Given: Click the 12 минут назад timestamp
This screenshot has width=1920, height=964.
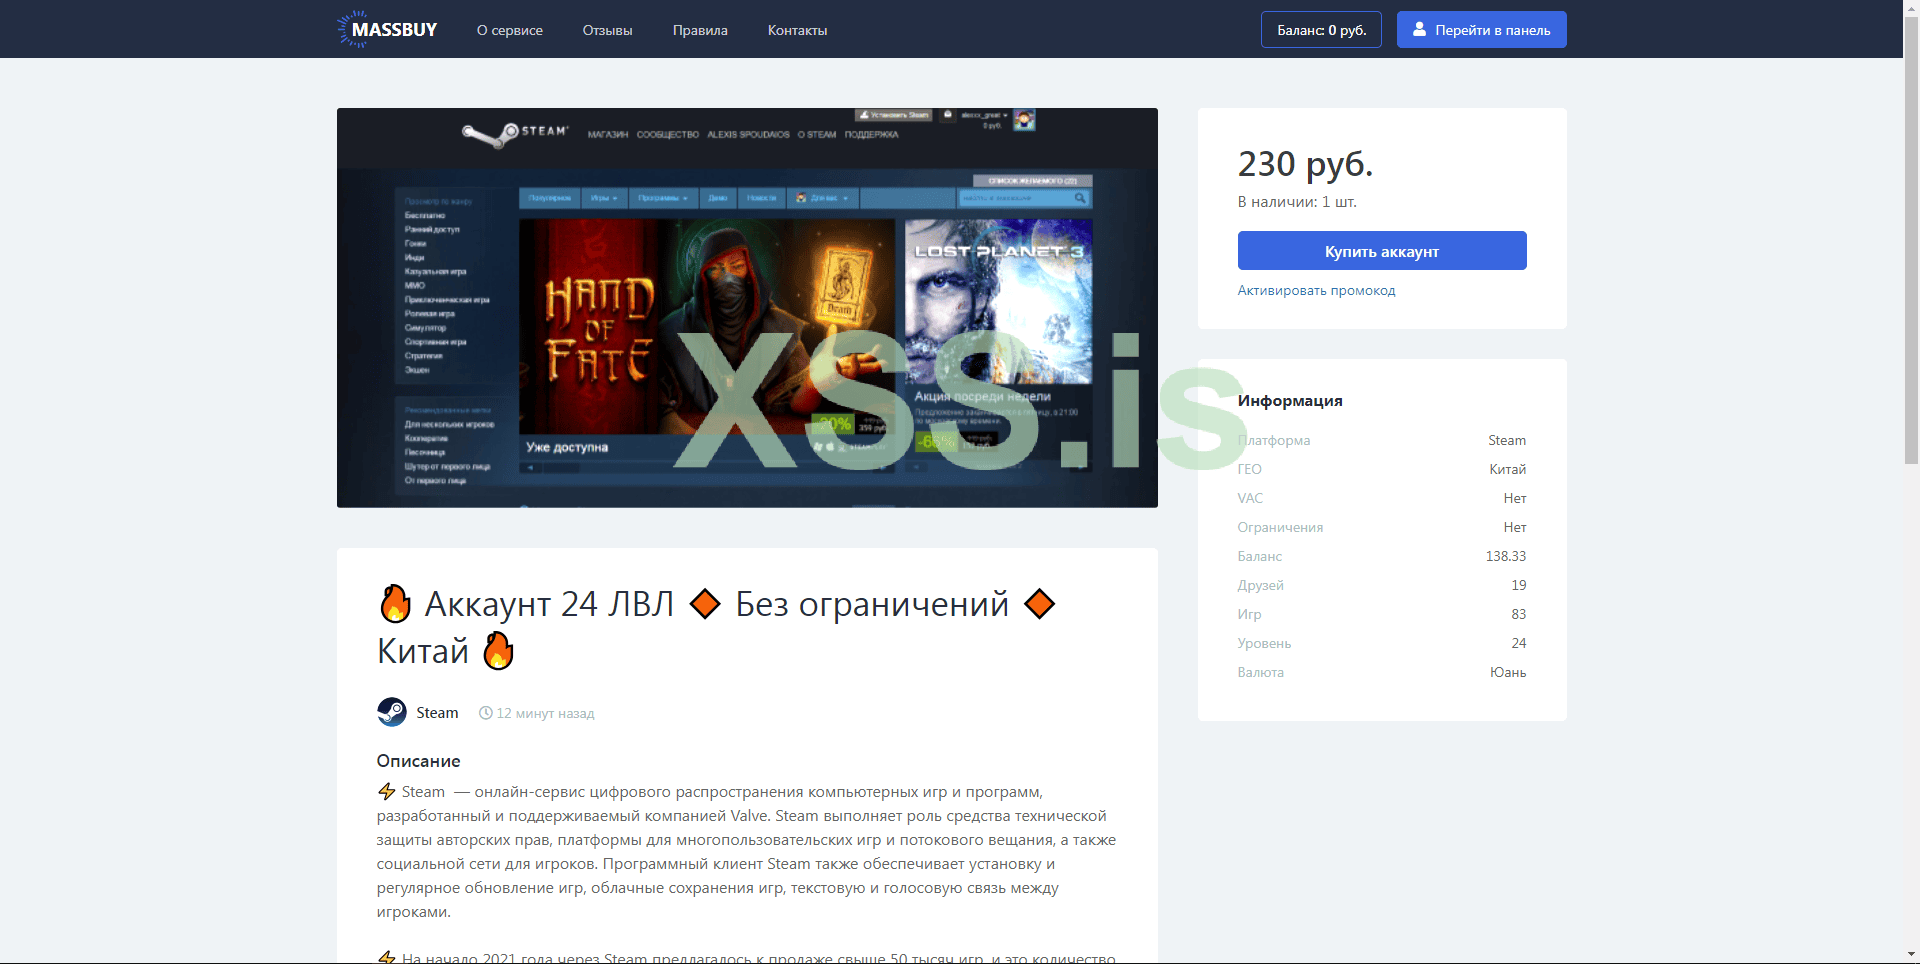Looking at the screenshot, I should [x=546, y=713].
